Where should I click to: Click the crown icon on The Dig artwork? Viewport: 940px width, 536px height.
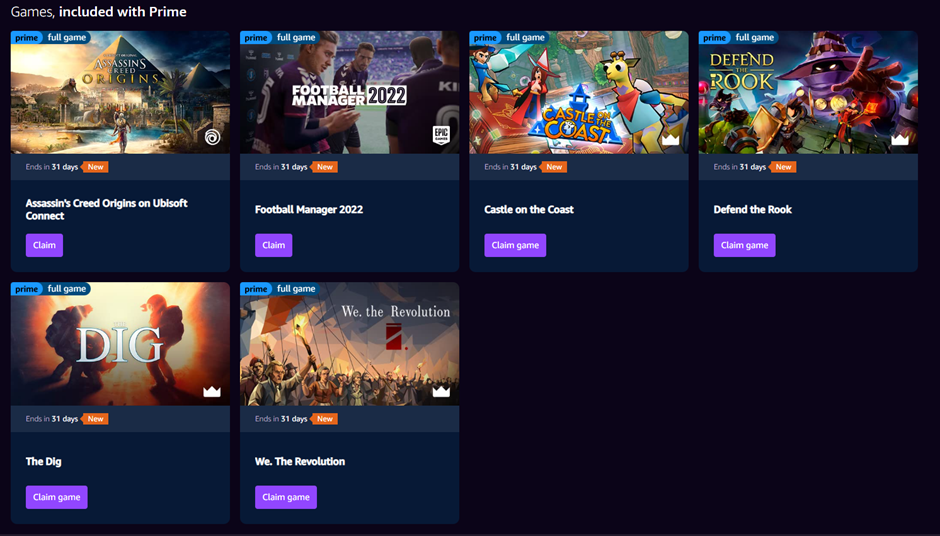point(212,392)
